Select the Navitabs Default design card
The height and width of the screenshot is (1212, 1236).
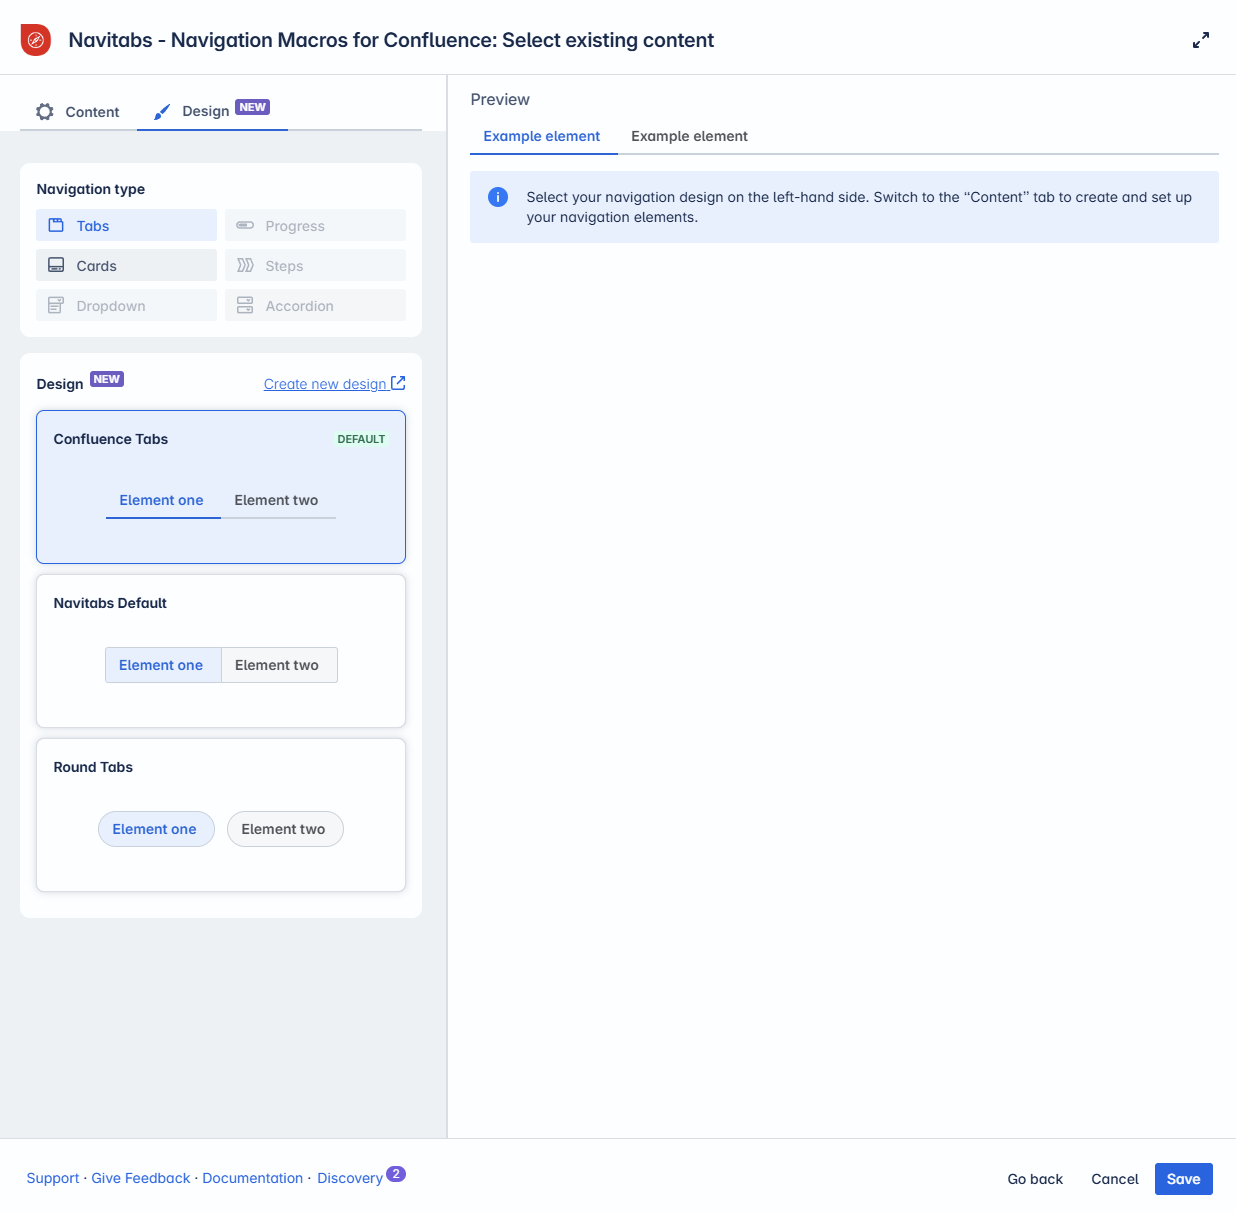point(221,651)
